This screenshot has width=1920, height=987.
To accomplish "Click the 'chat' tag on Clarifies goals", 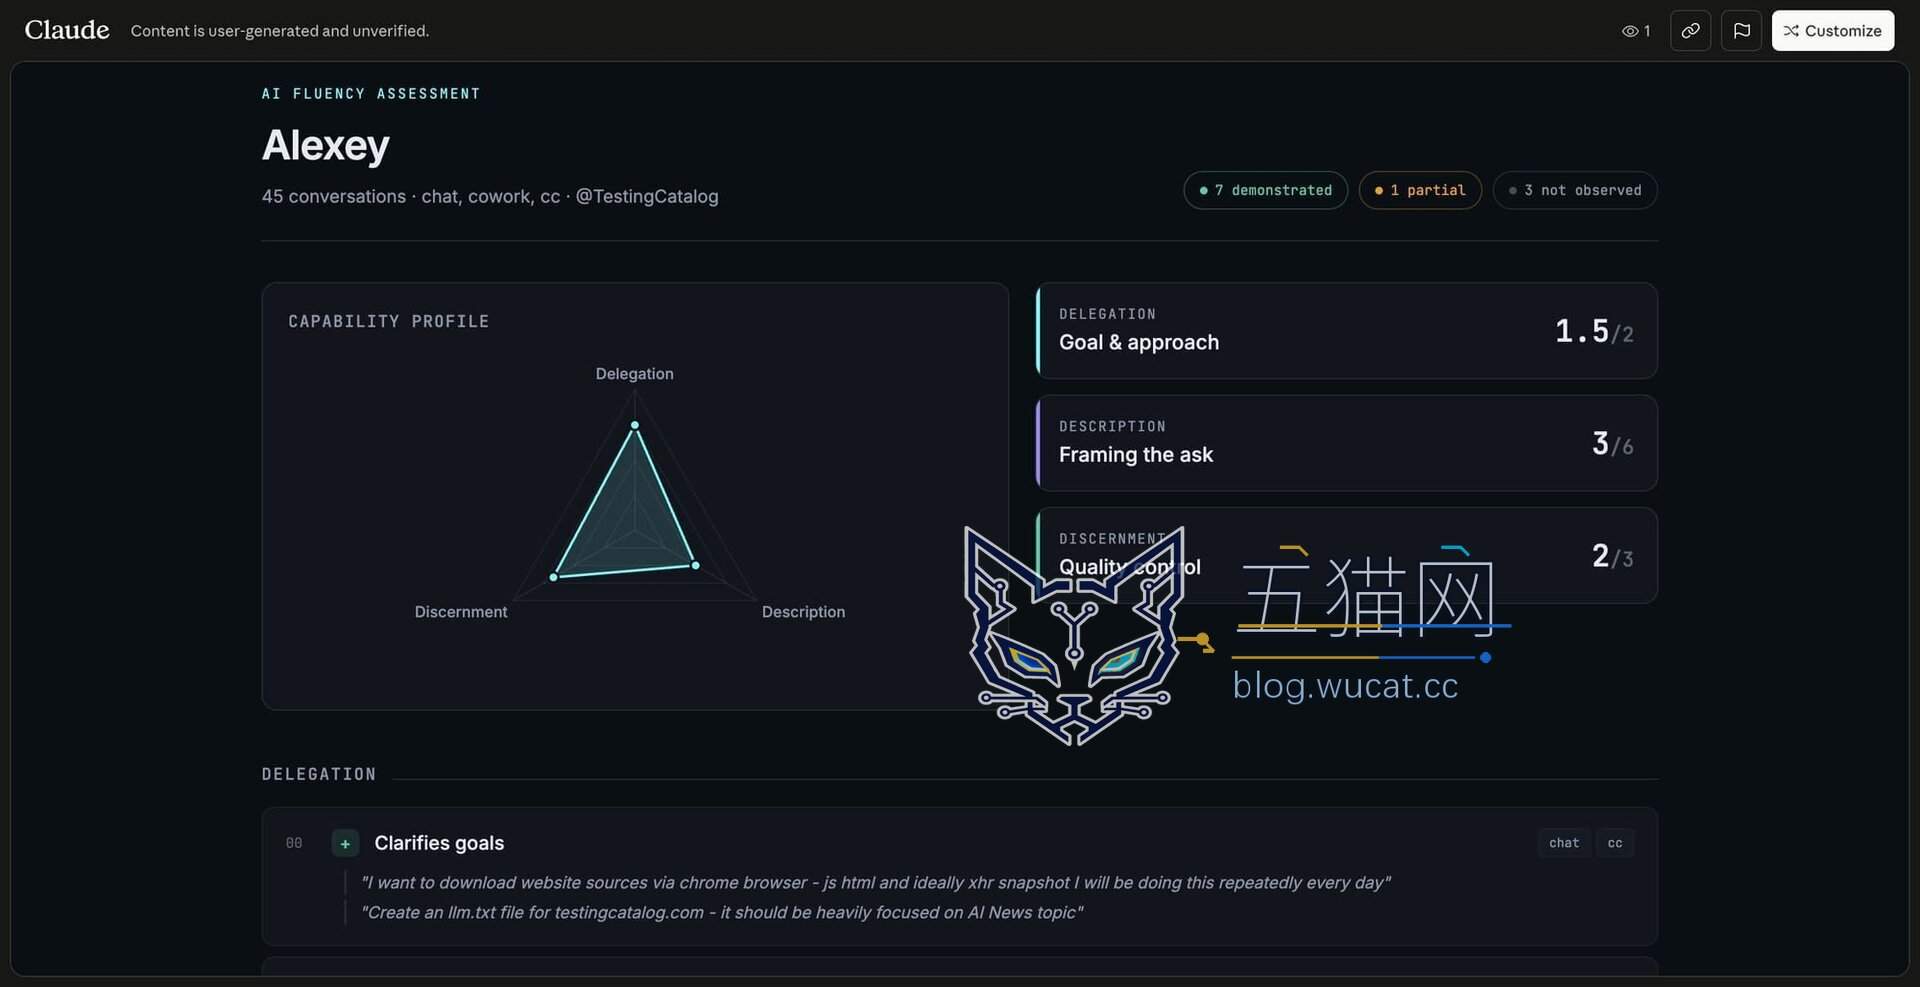I will [x=1564, y=843].
